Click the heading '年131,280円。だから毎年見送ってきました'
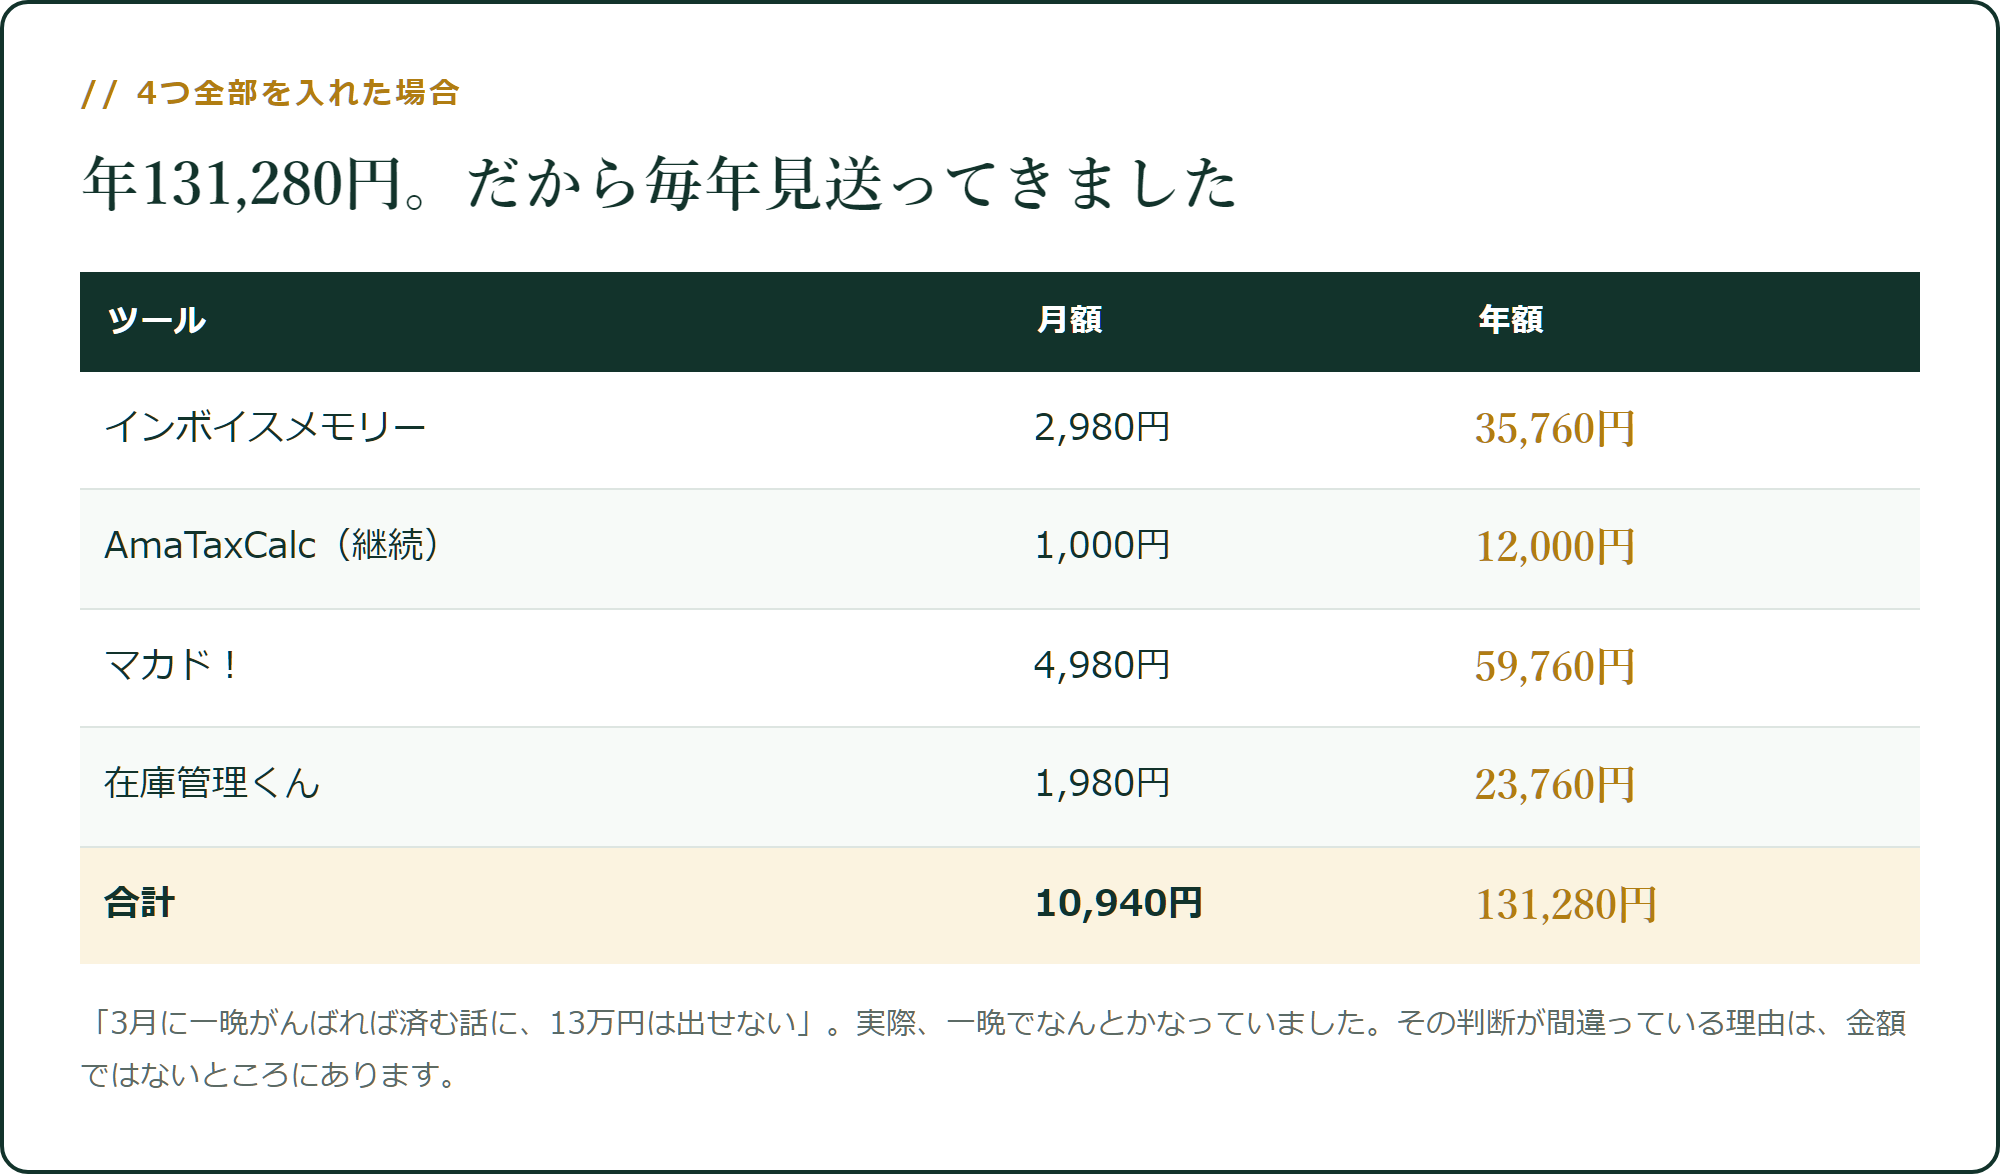2000x1176 pixels. pyautogui.click(x=660, y=184)
